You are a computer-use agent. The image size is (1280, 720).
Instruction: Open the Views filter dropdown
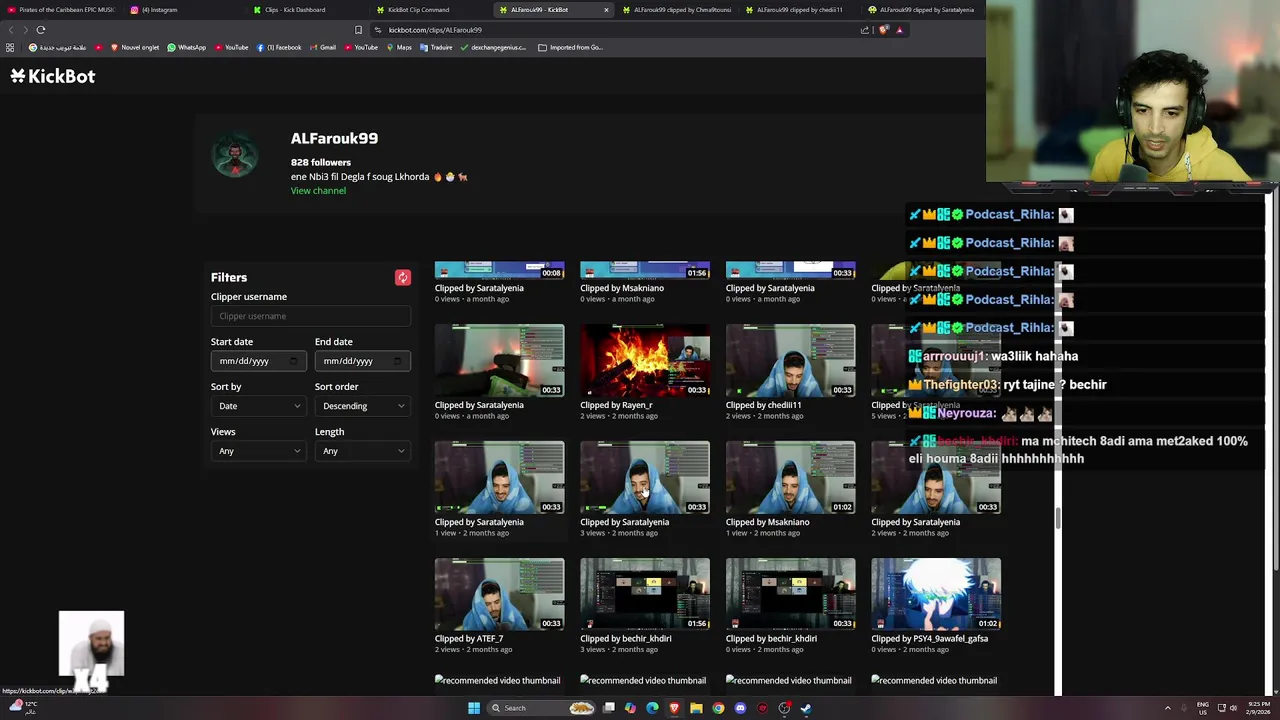pos(259,451)
